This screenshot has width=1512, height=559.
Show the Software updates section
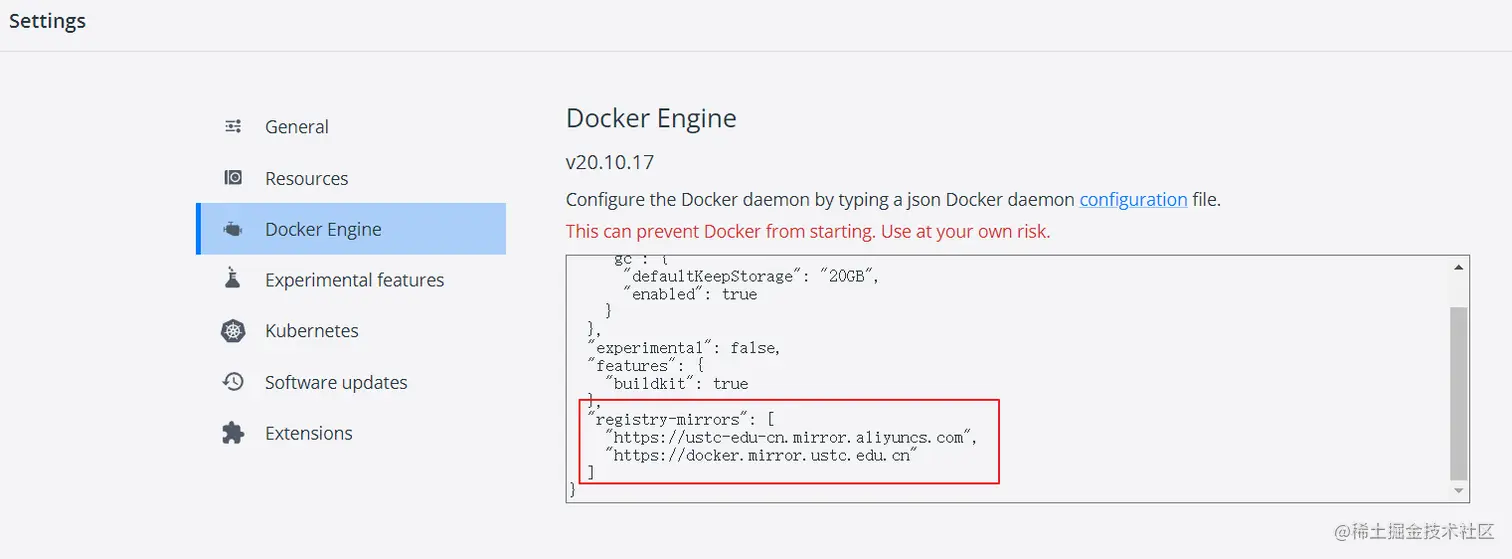tap(336, 382)
